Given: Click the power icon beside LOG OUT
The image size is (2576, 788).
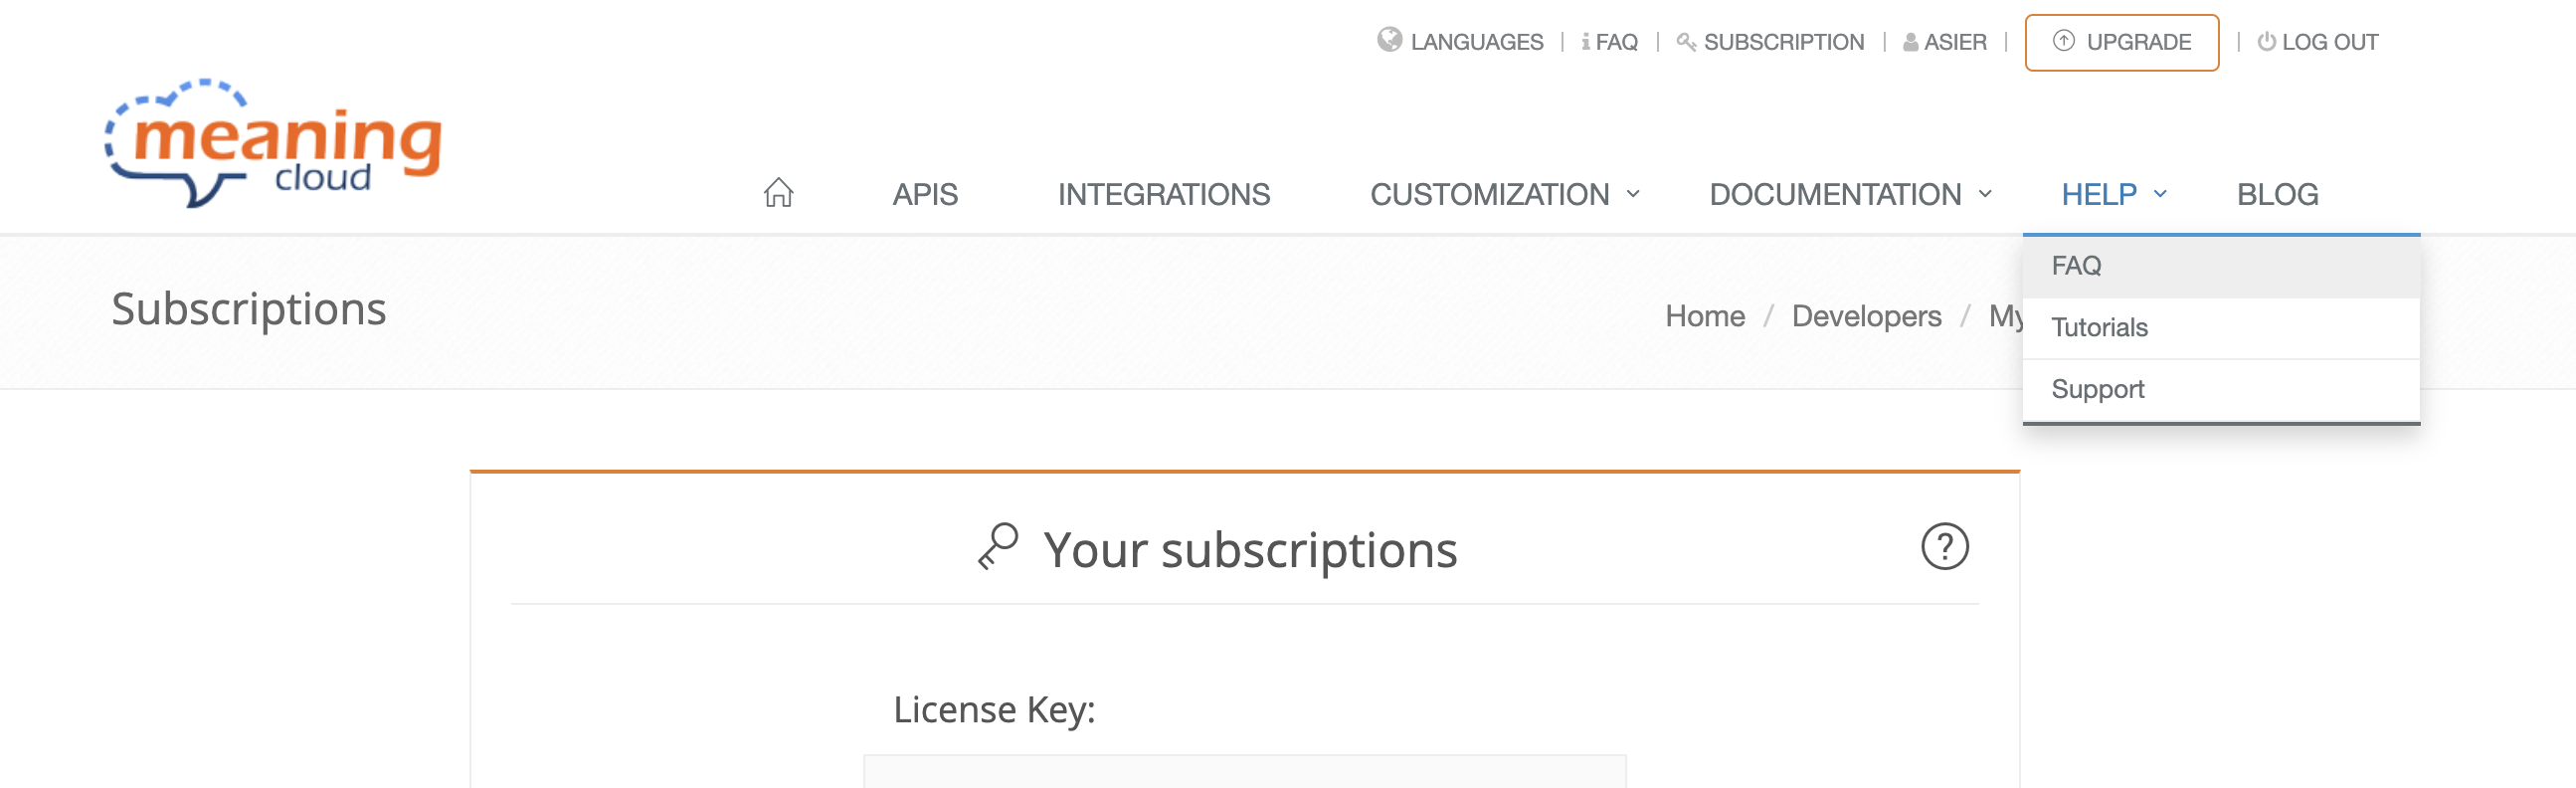Looking at the screenshot, I should [2266, 42].
